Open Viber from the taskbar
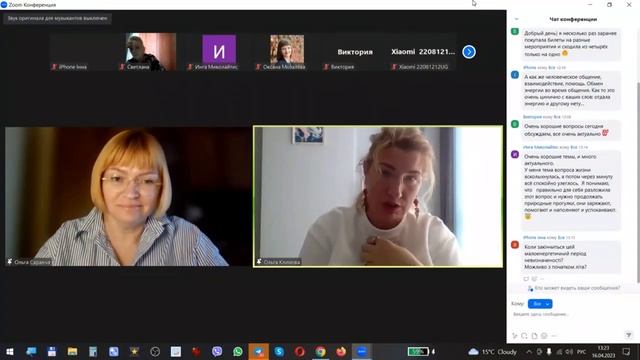 (x=217, y=351)
